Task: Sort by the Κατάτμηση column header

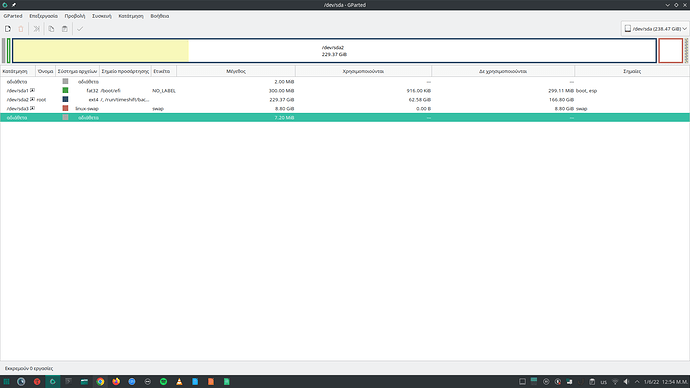Action: [x=18, y=71]
